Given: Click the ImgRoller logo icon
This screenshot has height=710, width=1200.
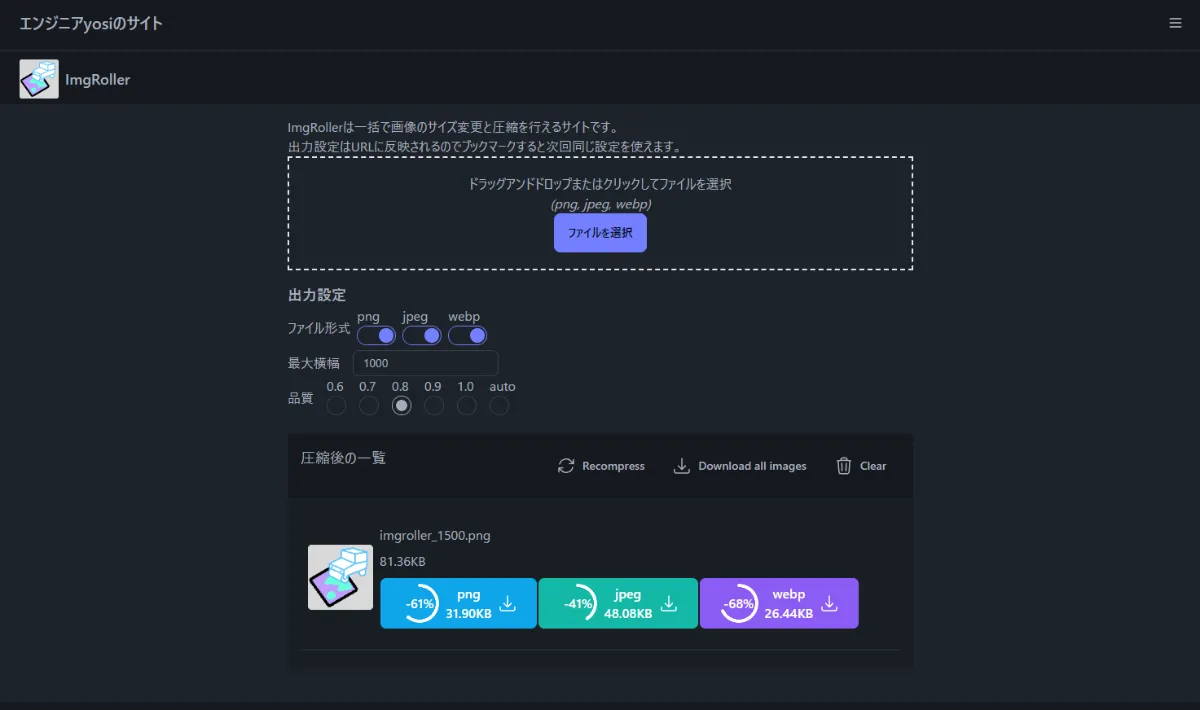Looking at the screenshot, I should (39, 79).
